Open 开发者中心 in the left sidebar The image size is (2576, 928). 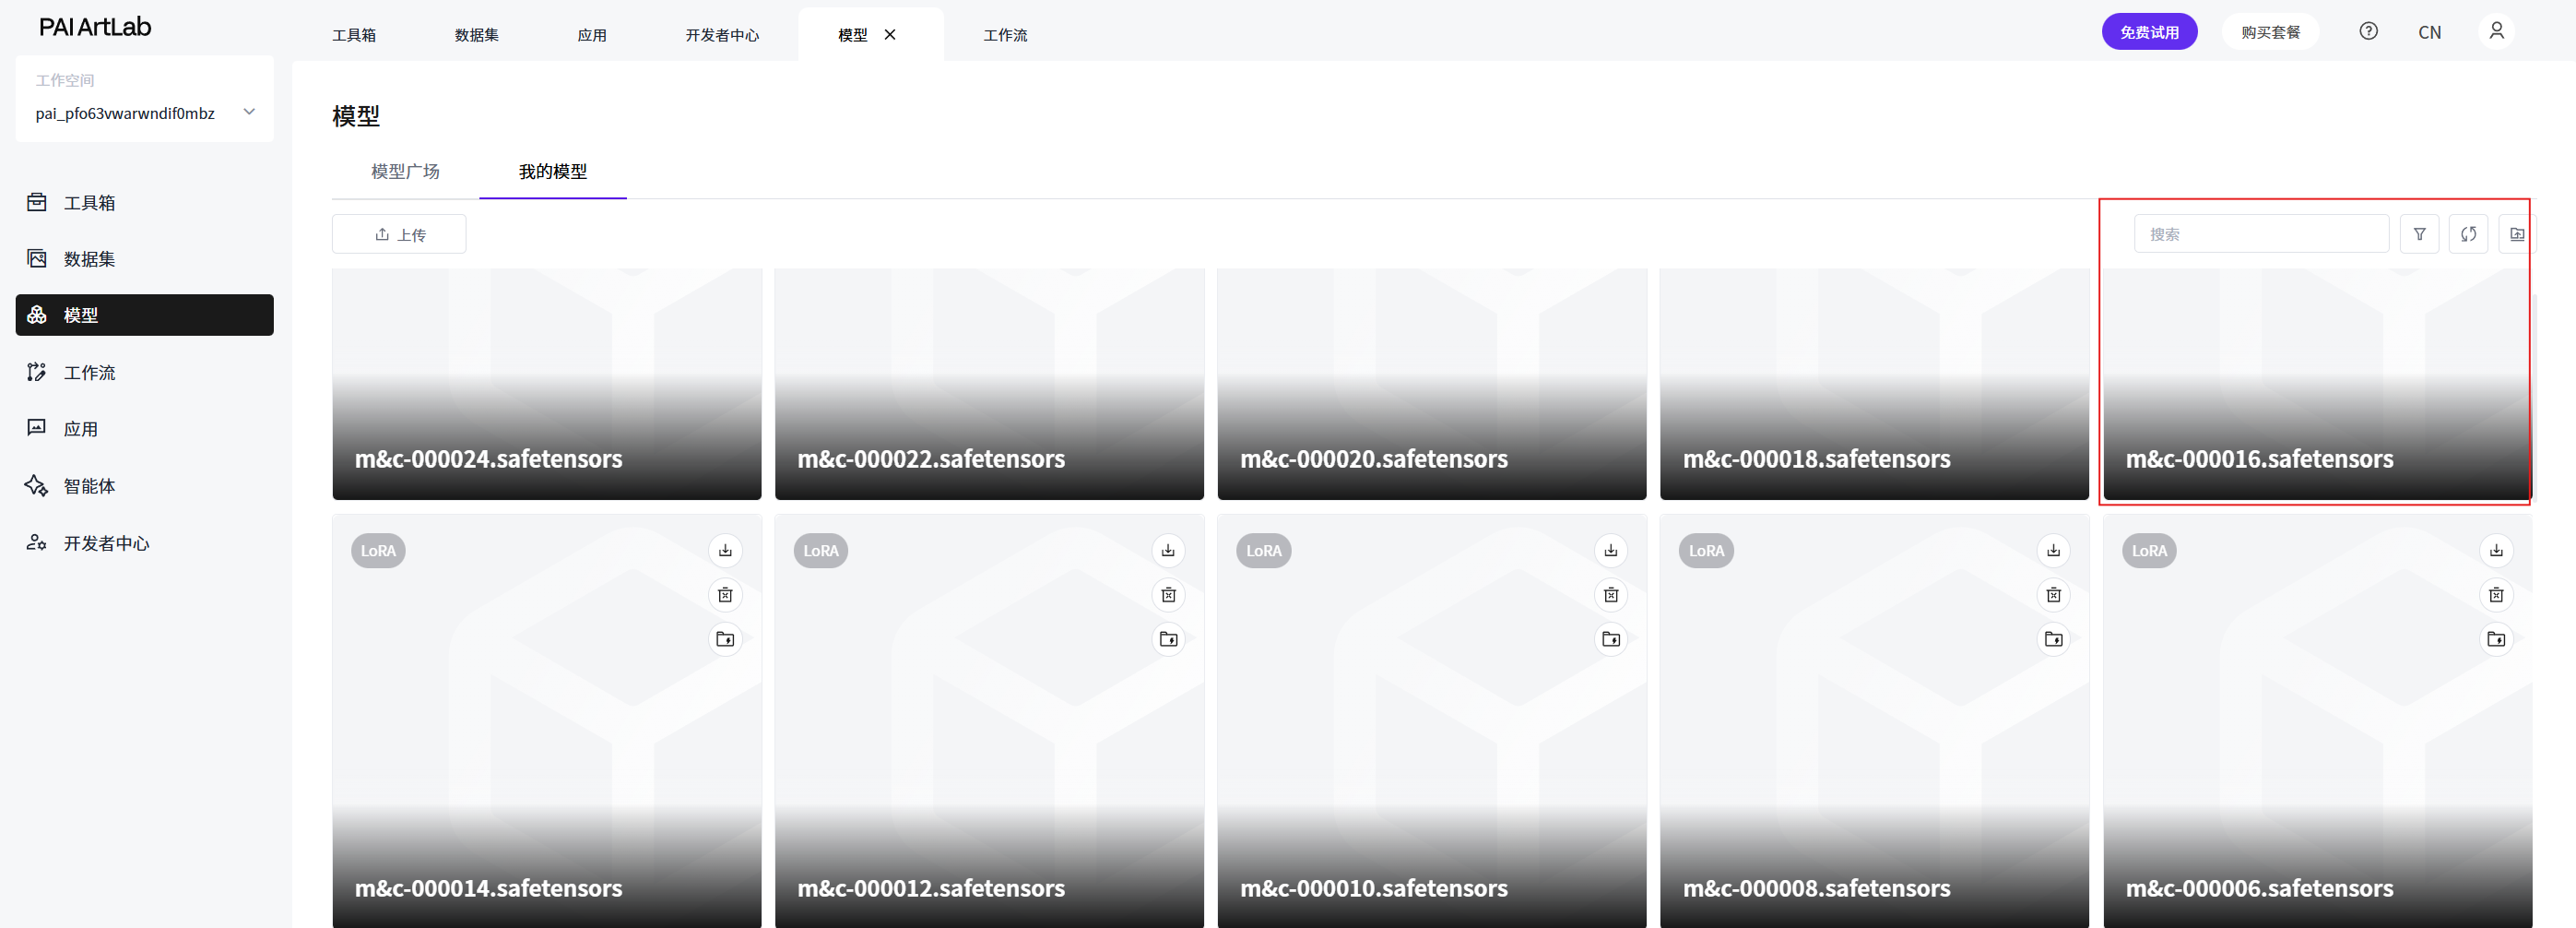coord(145,543)
